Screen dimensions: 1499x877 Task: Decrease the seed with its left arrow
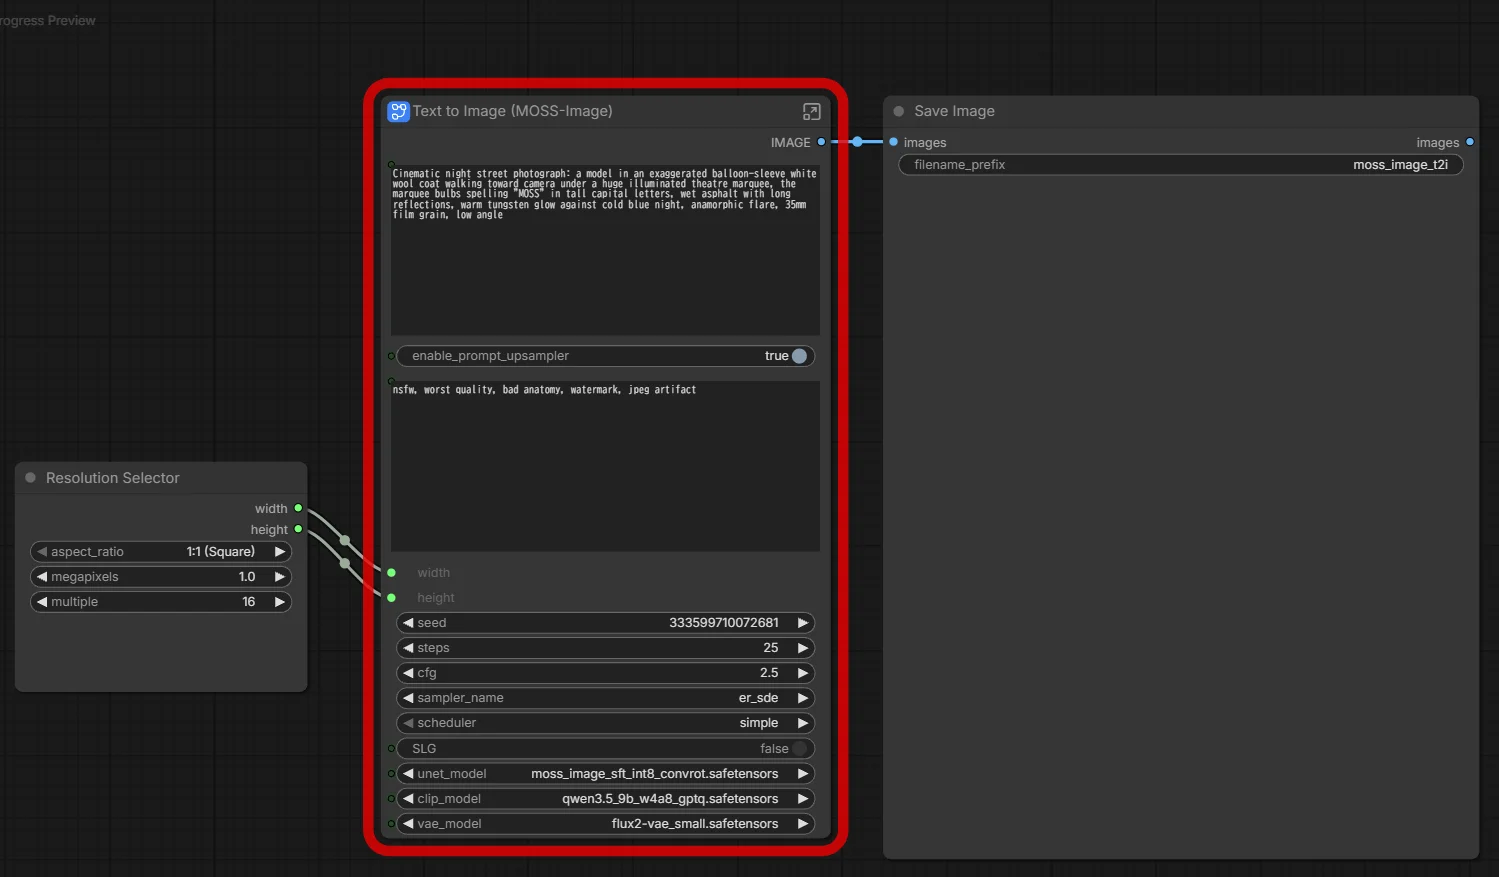coord(408,623)
